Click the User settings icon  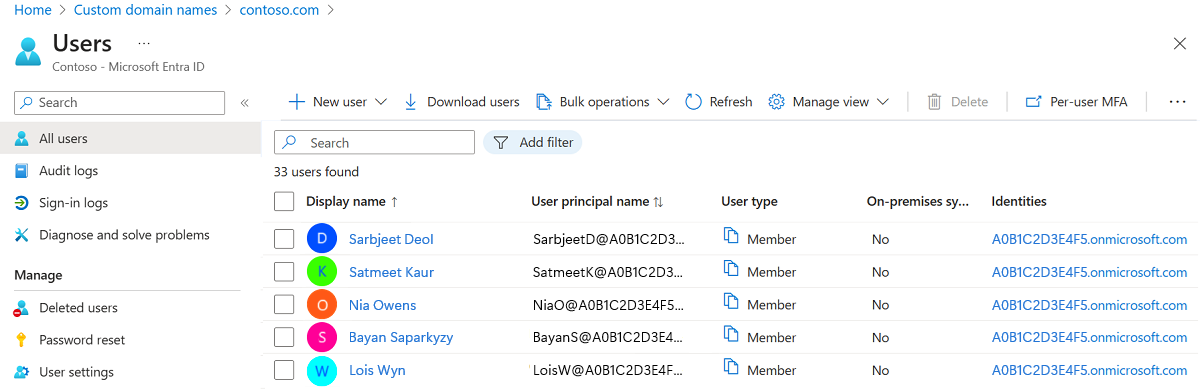pyautogui.click(x=22, y=372)
